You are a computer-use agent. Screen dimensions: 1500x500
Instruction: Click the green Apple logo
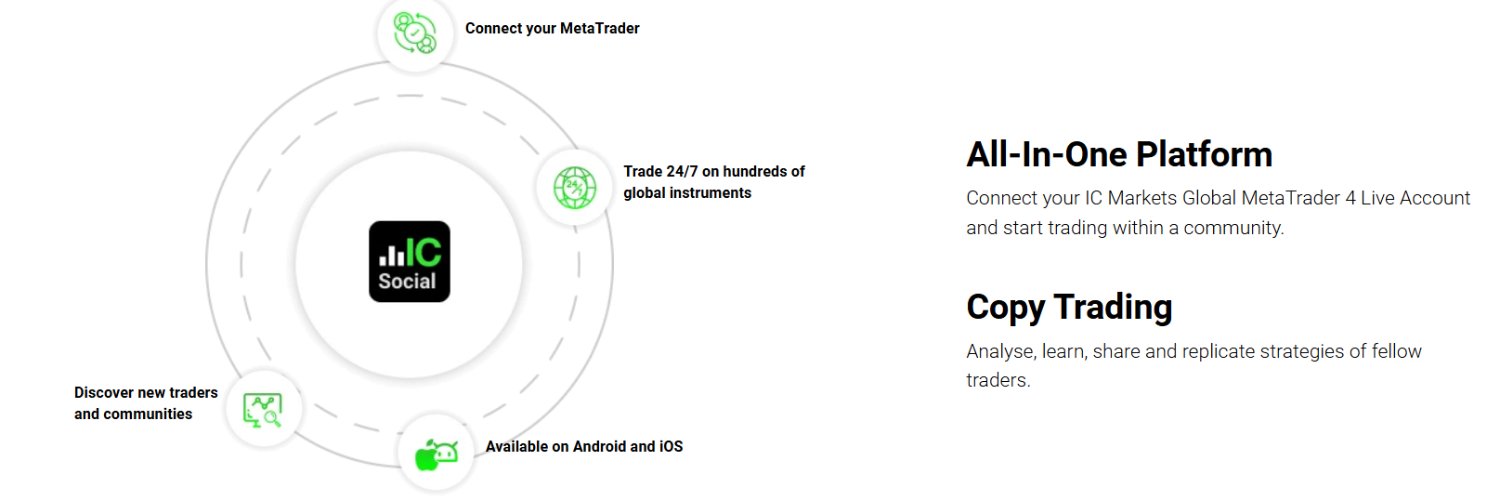(x=427, y=454)
